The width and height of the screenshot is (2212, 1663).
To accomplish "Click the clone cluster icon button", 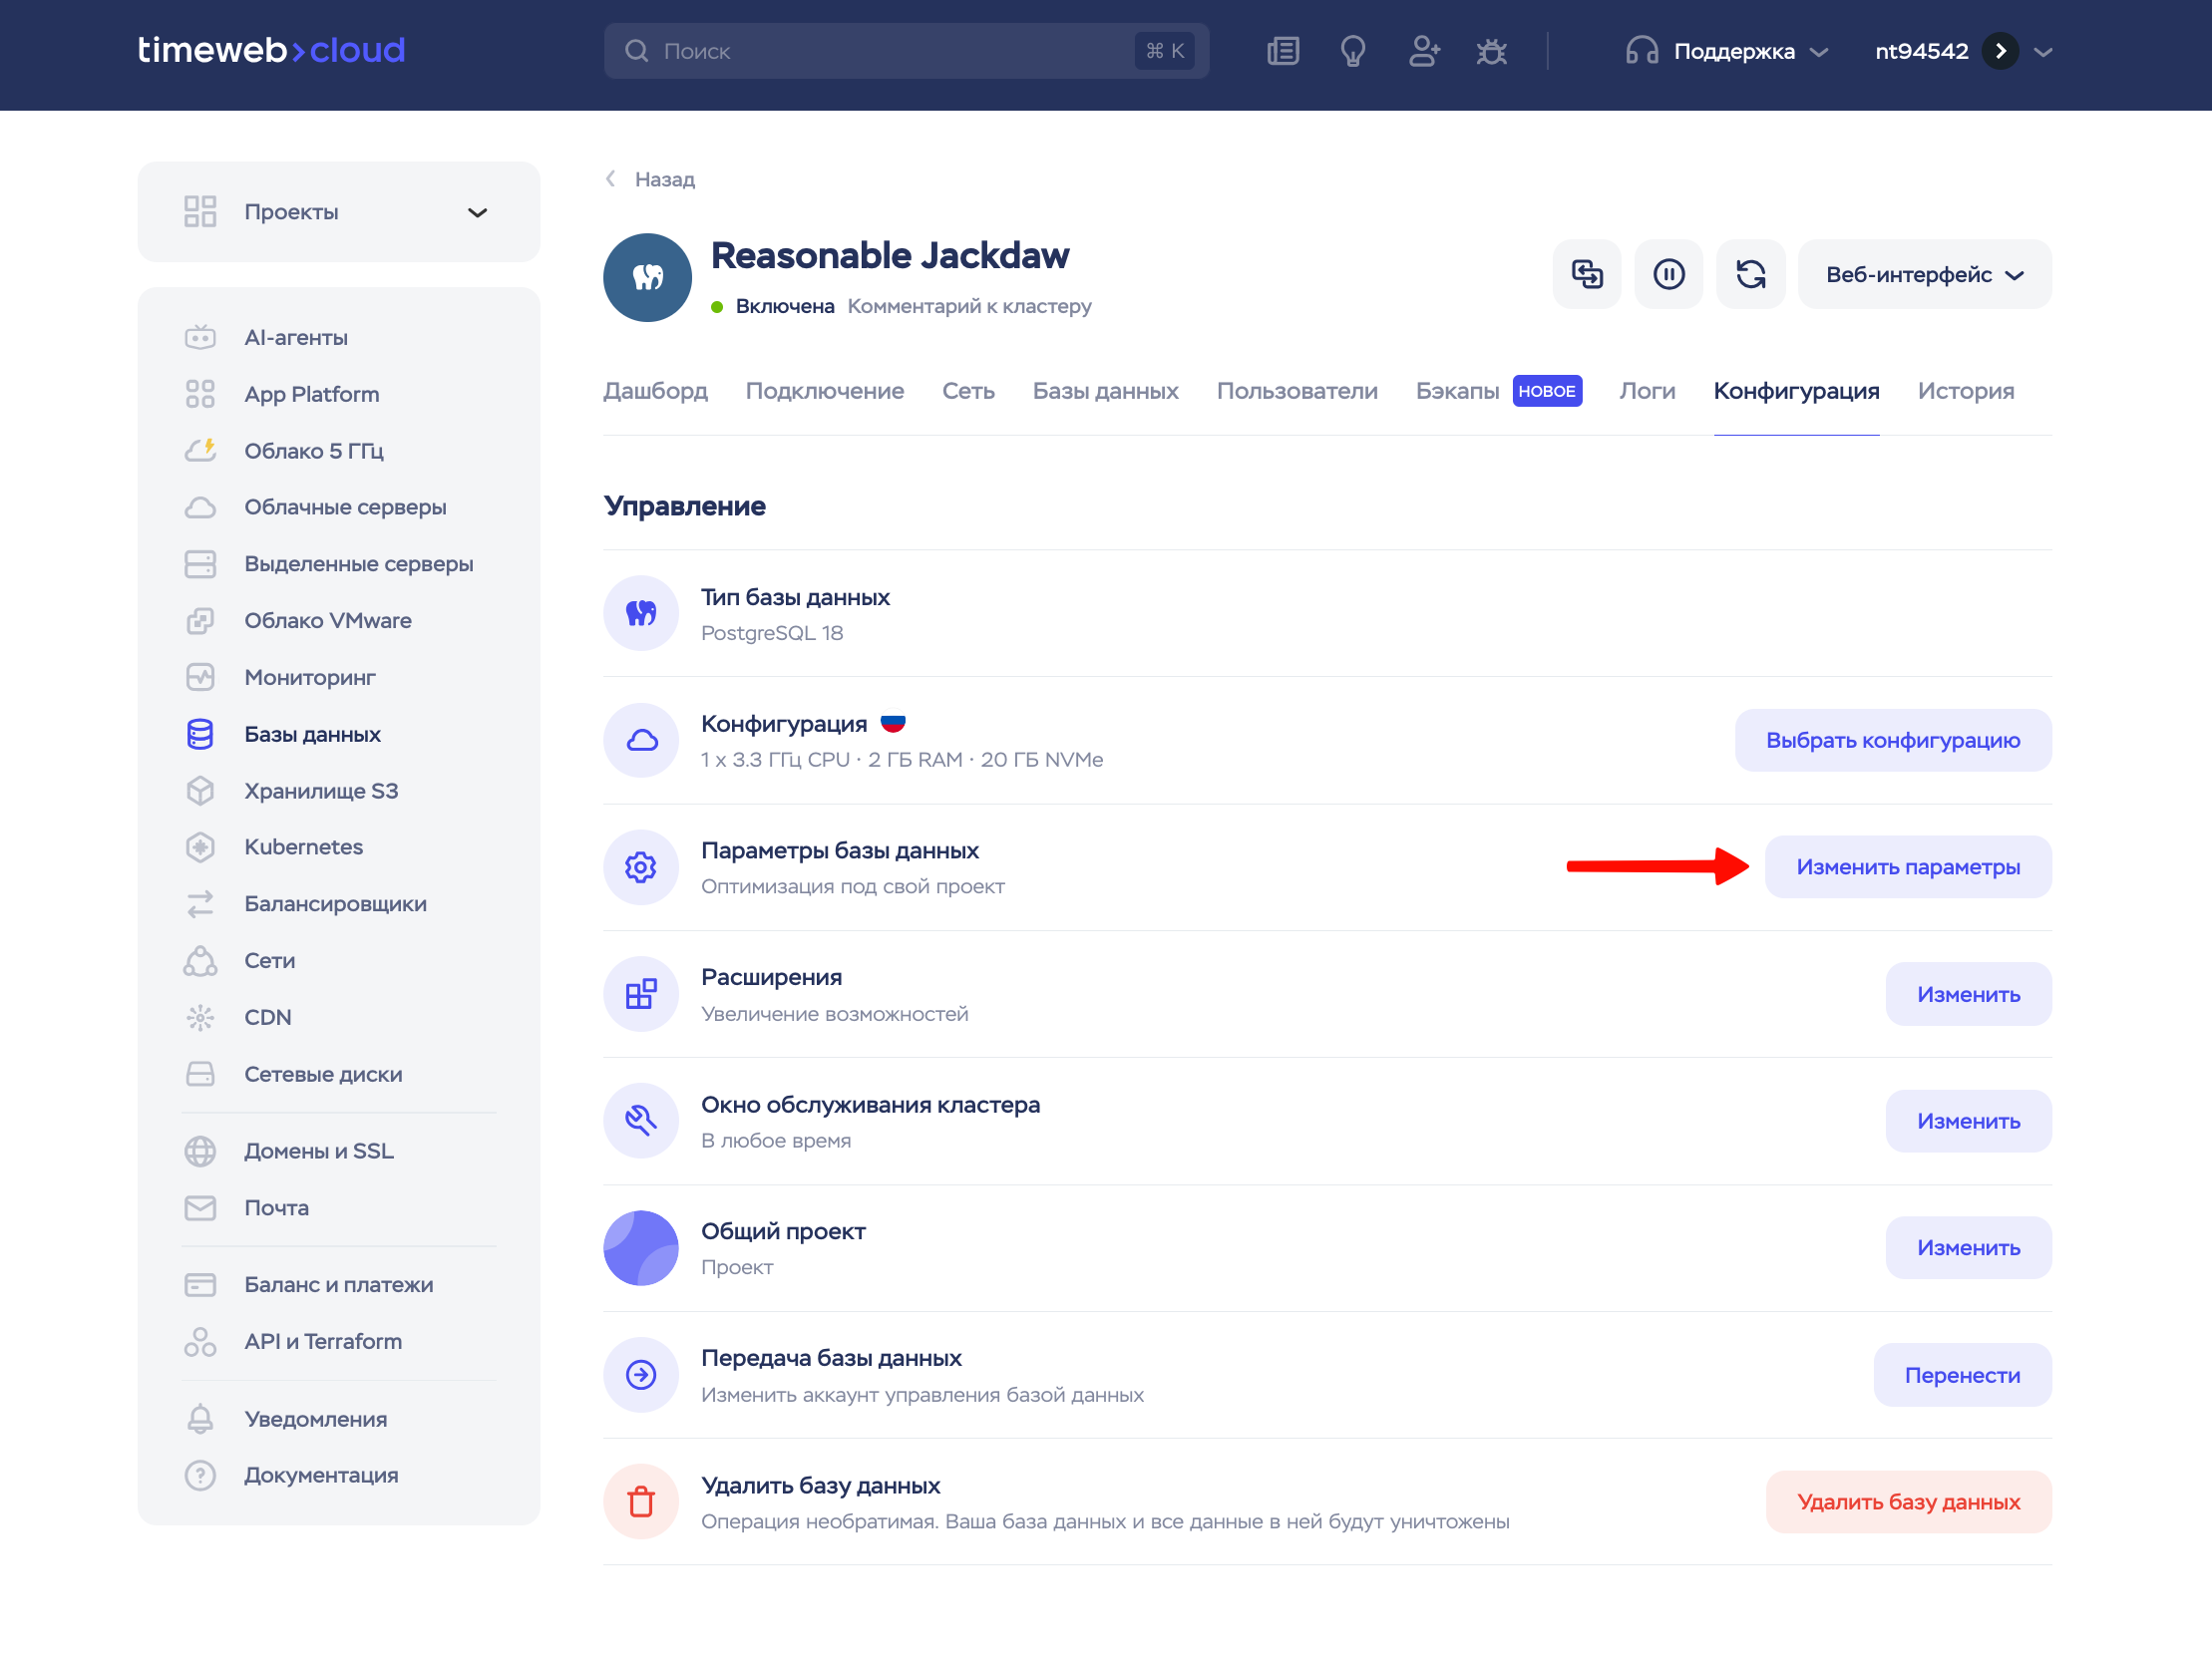I will [x=1586, y=274].
